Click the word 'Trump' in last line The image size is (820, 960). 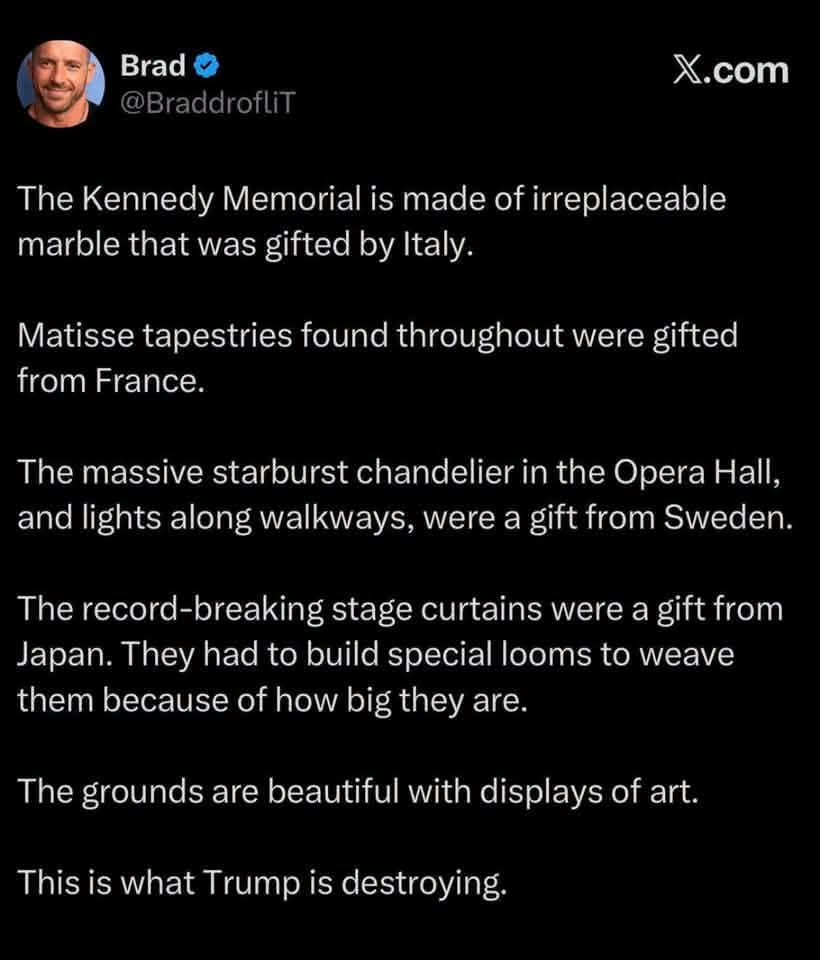(251, 884)
